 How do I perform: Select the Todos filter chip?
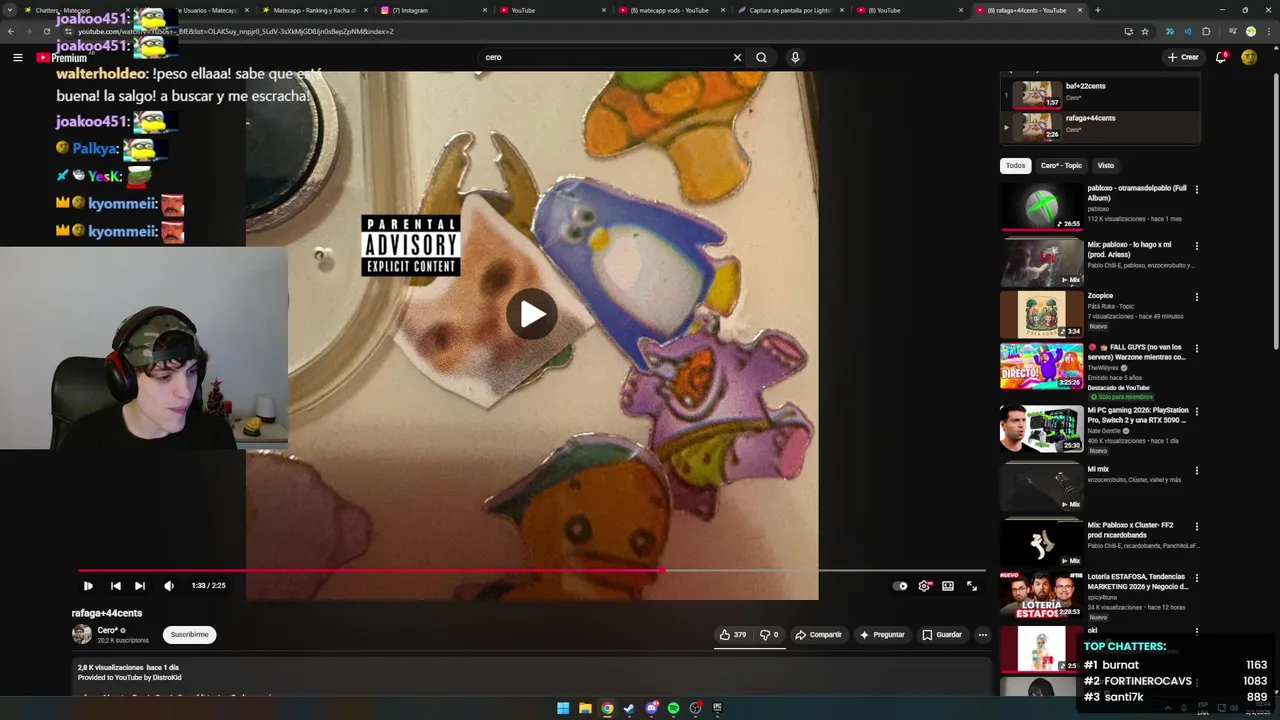tap(1015, 166)
